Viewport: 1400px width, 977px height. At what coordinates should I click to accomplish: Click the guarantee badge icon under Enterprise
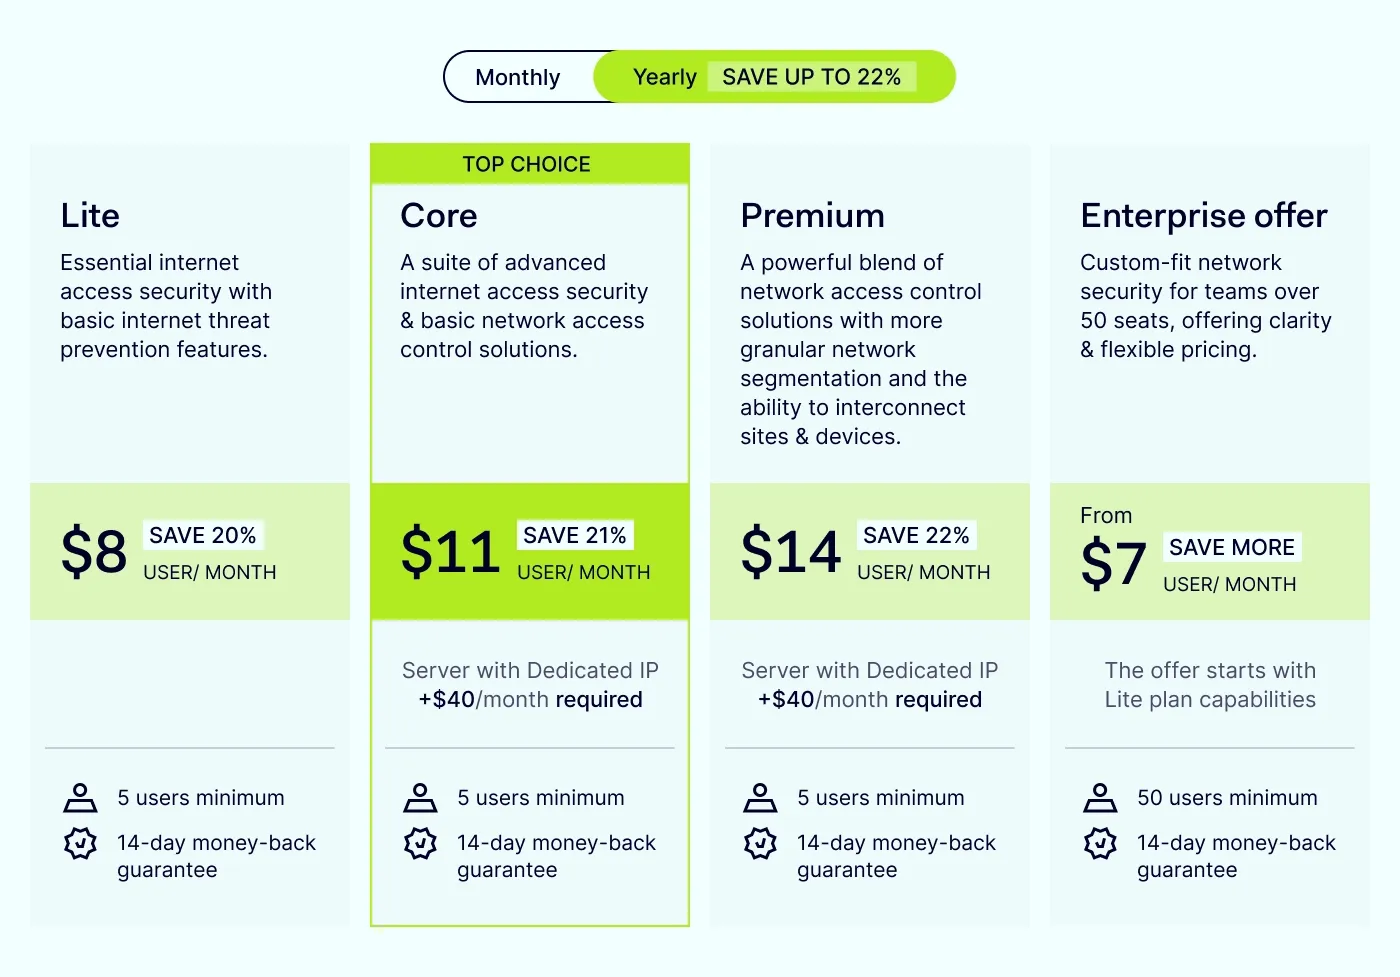click(1100, 843)
